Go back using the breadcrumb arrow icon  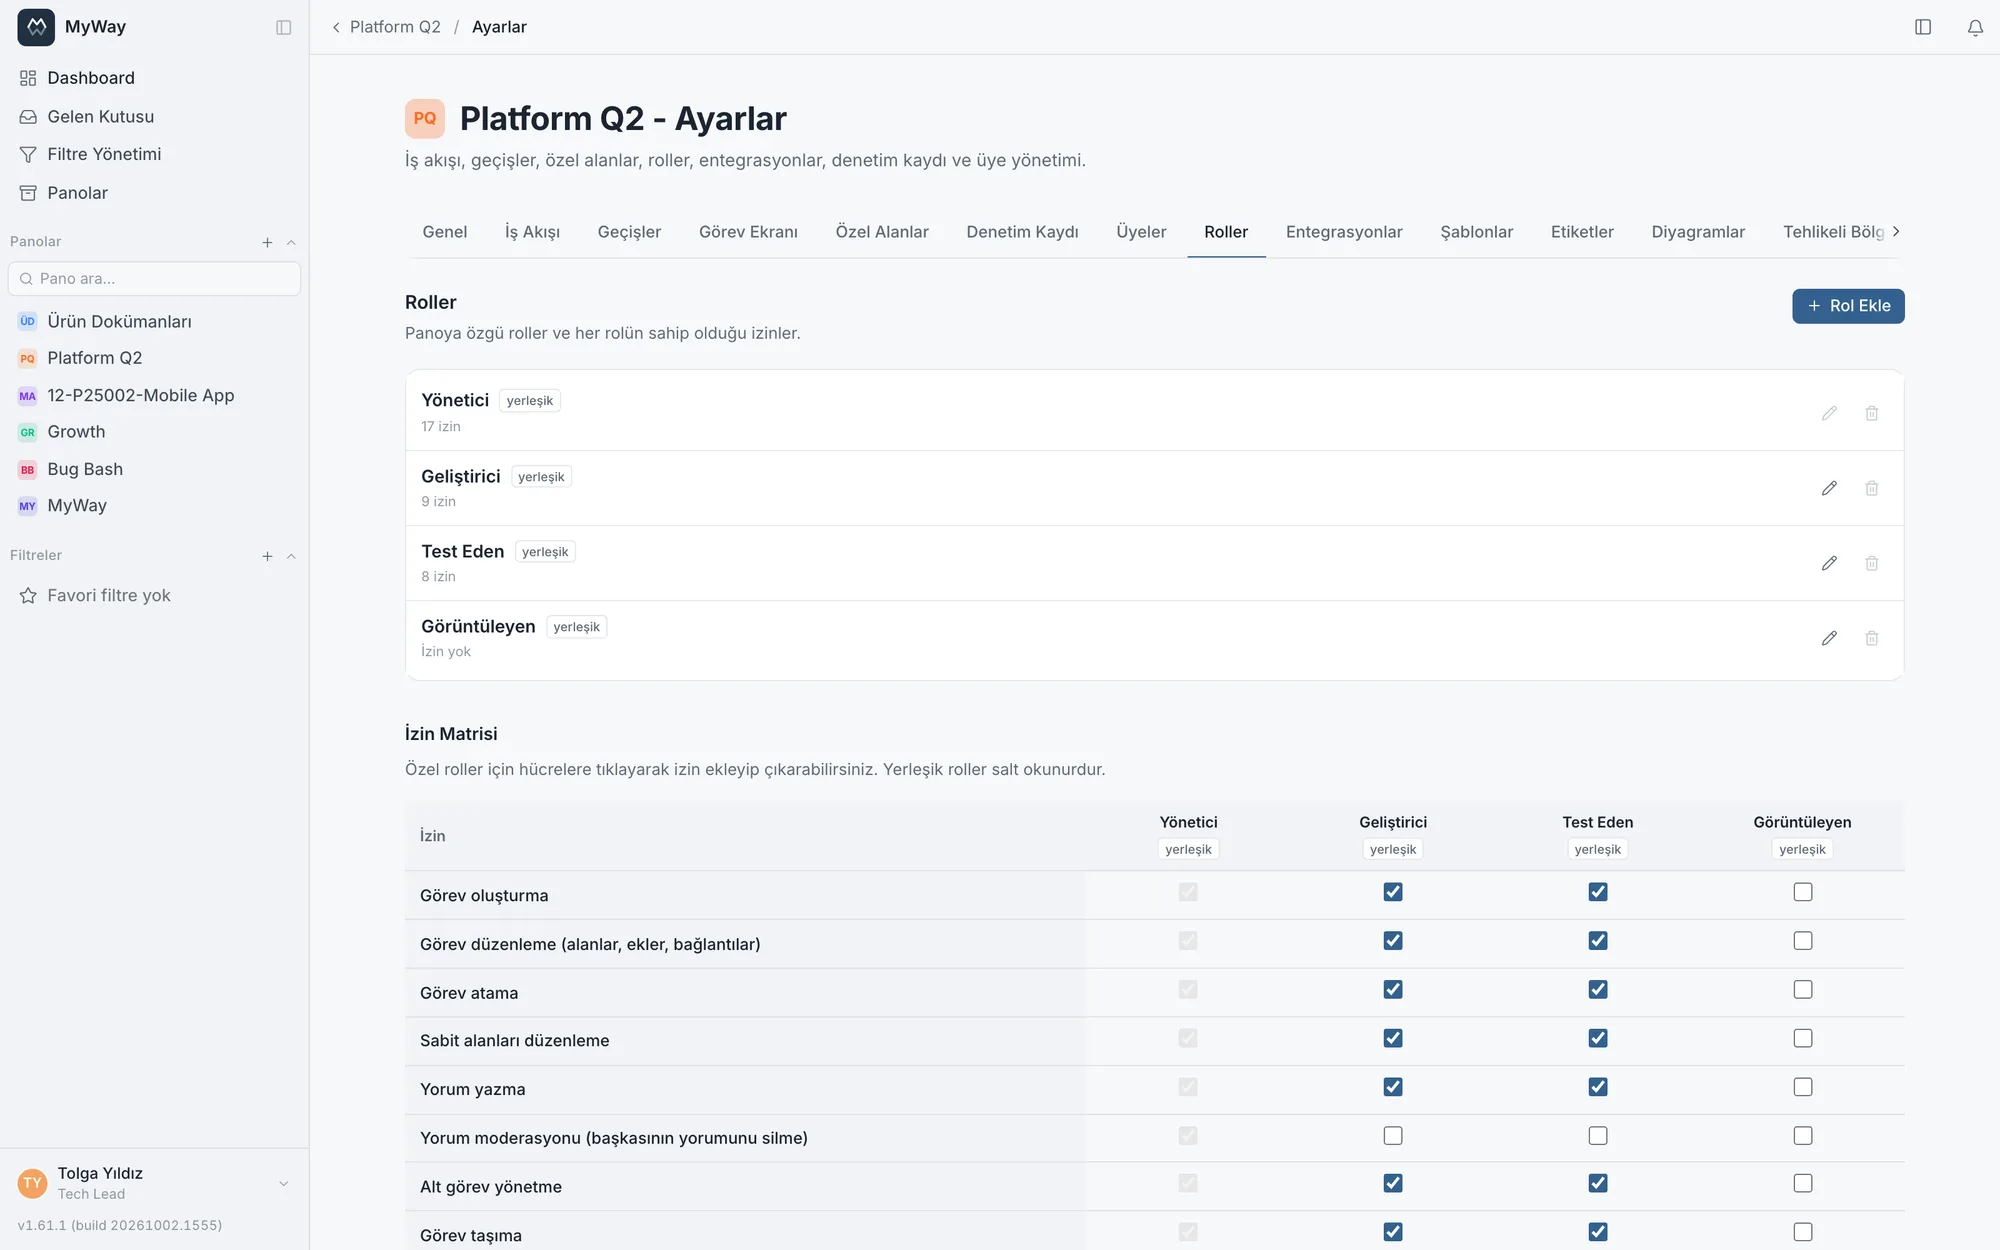point(336,27)
